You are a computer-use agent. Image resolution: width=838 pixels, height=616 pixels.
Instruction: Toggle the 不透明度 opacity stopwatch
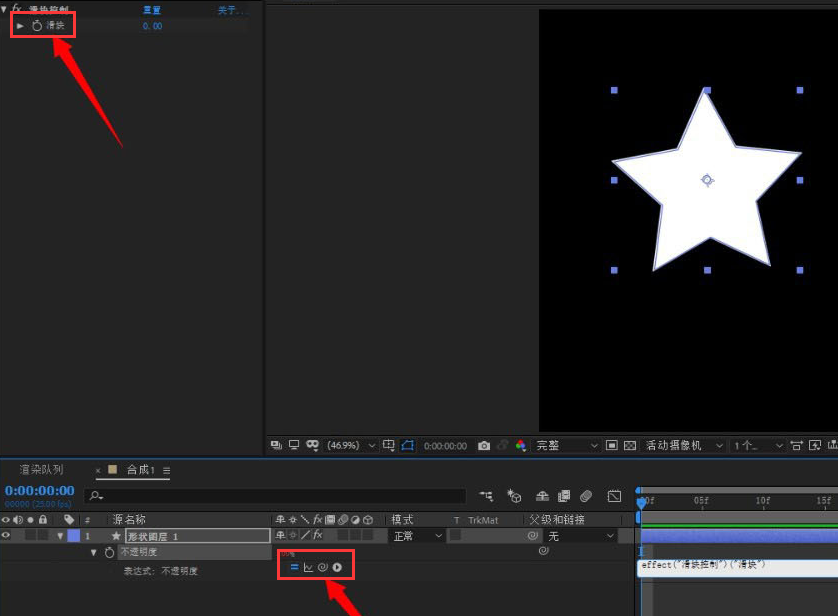pos(110,552)
